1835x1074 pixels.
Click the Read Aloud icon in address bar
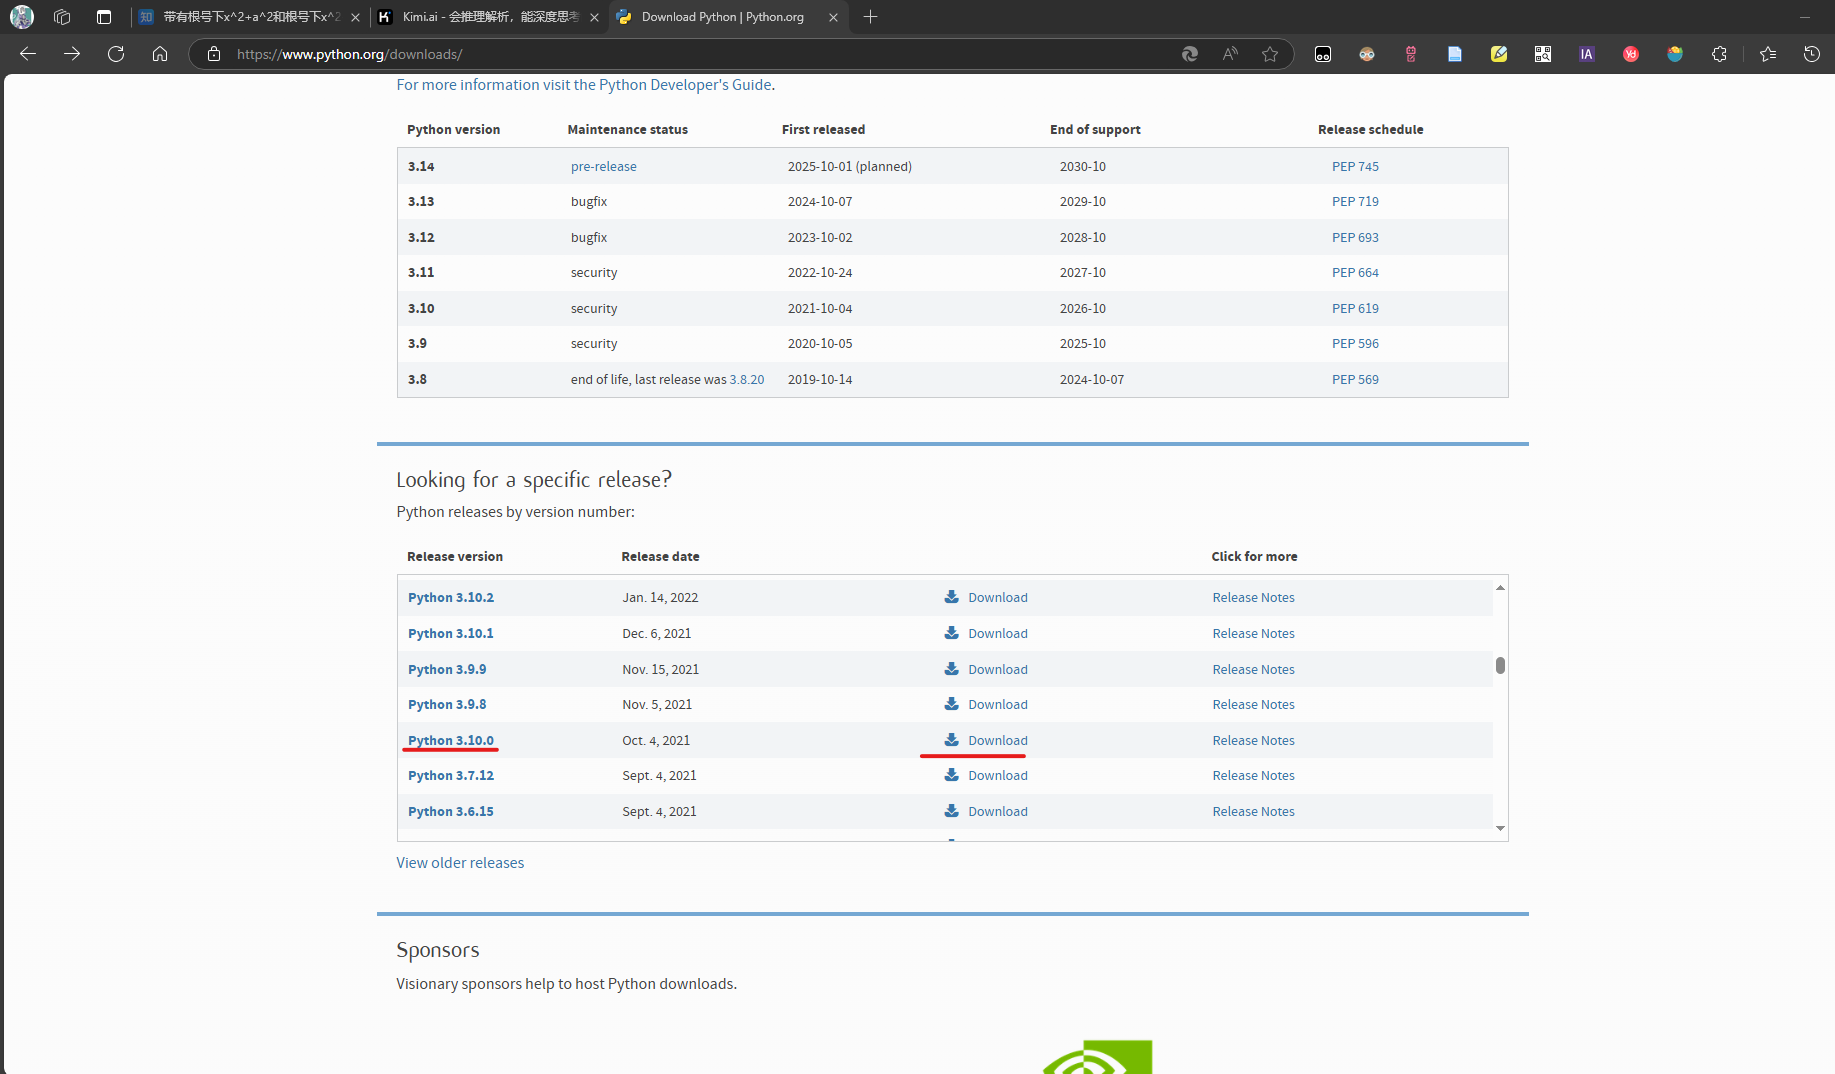click(x=1230, y=54)
